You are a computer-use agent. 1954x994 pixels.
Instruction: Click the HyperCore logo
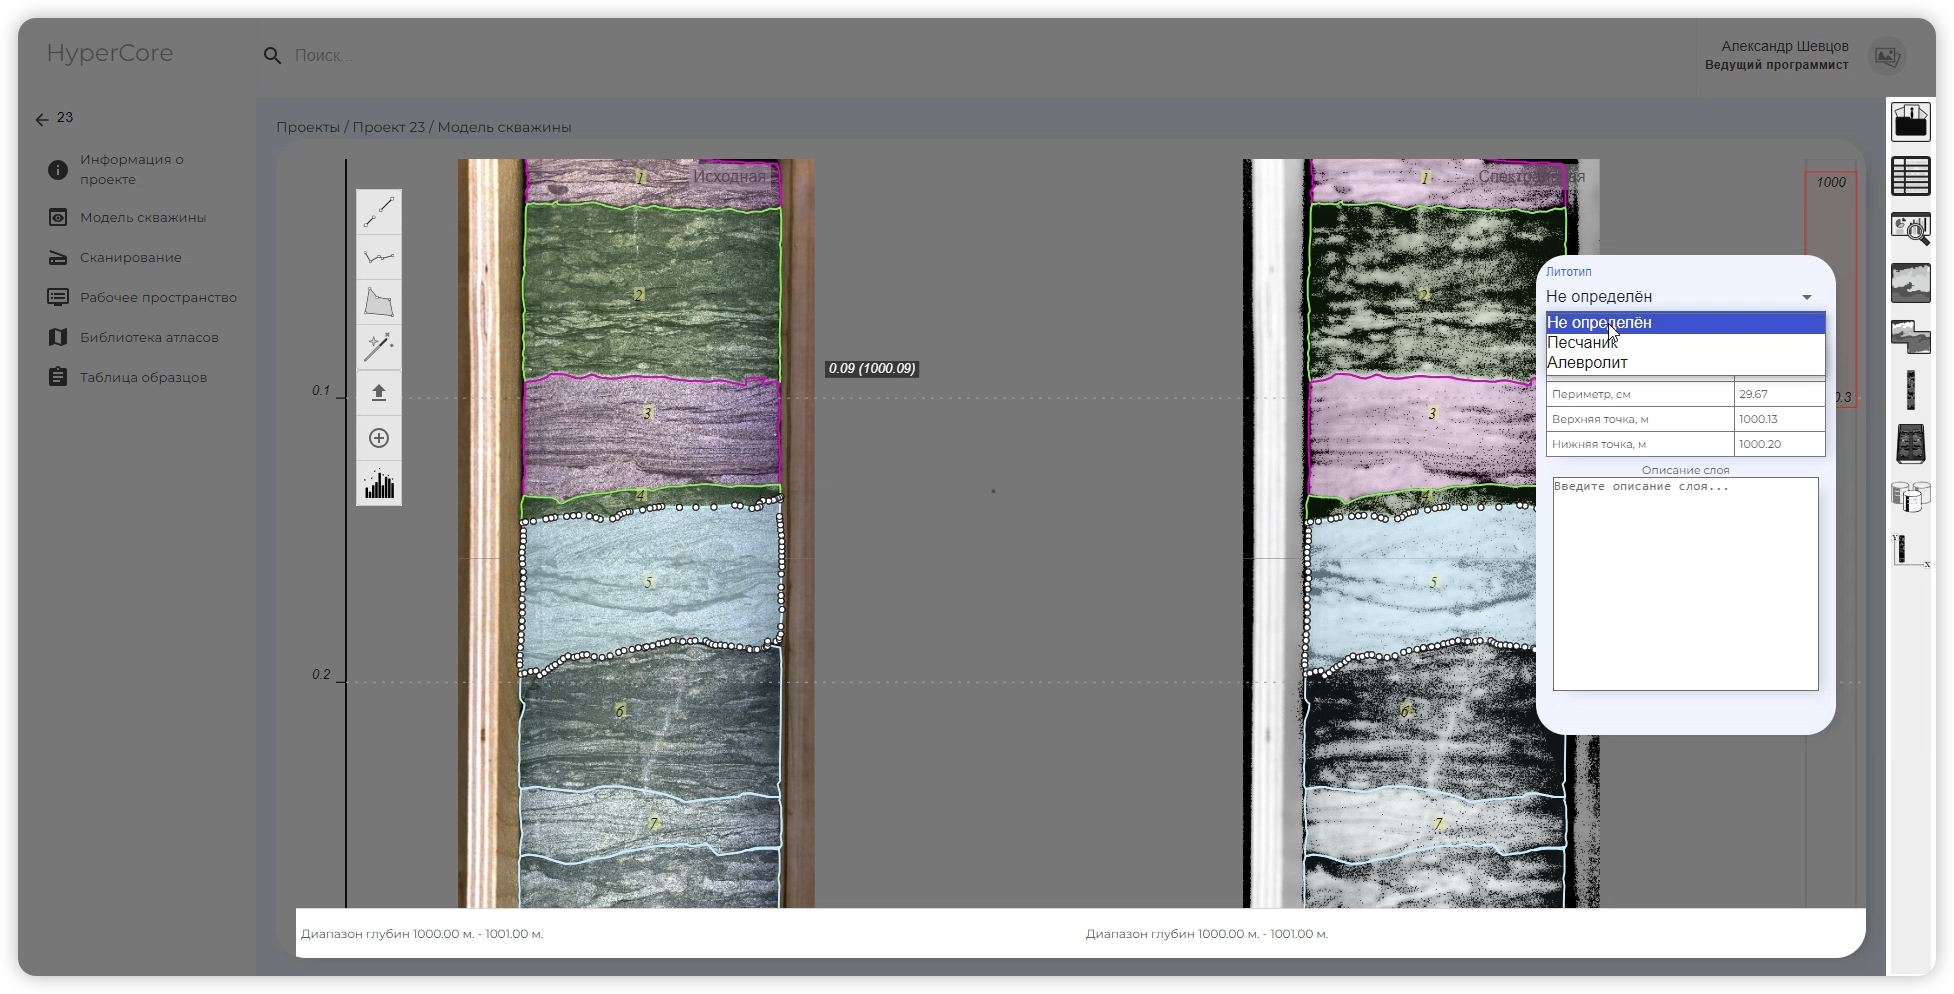pyautogui.click(x=110, y=53)
